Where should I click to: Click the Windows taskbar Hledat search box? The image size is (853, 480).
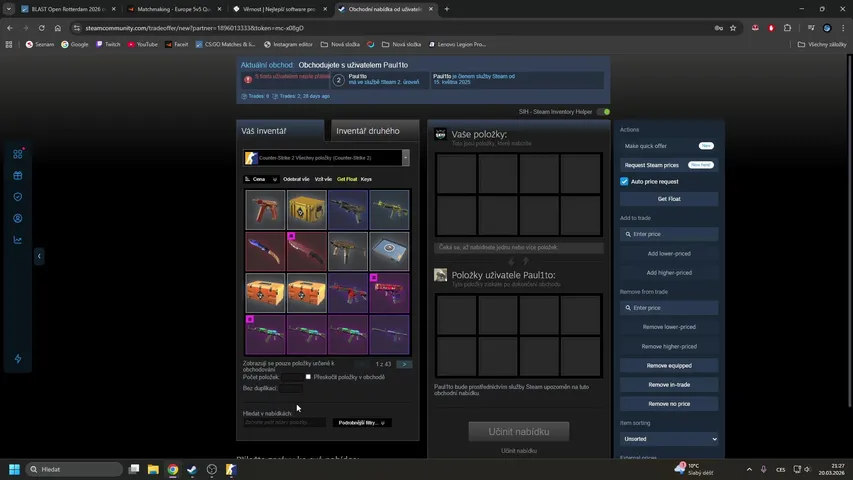coord(74,469)
